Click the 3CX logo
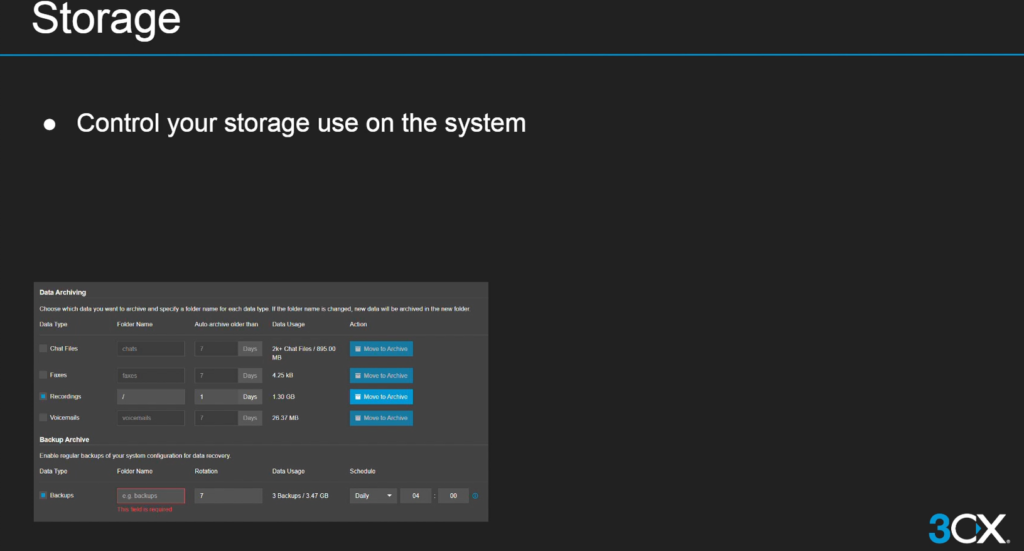 pos(967,526)
